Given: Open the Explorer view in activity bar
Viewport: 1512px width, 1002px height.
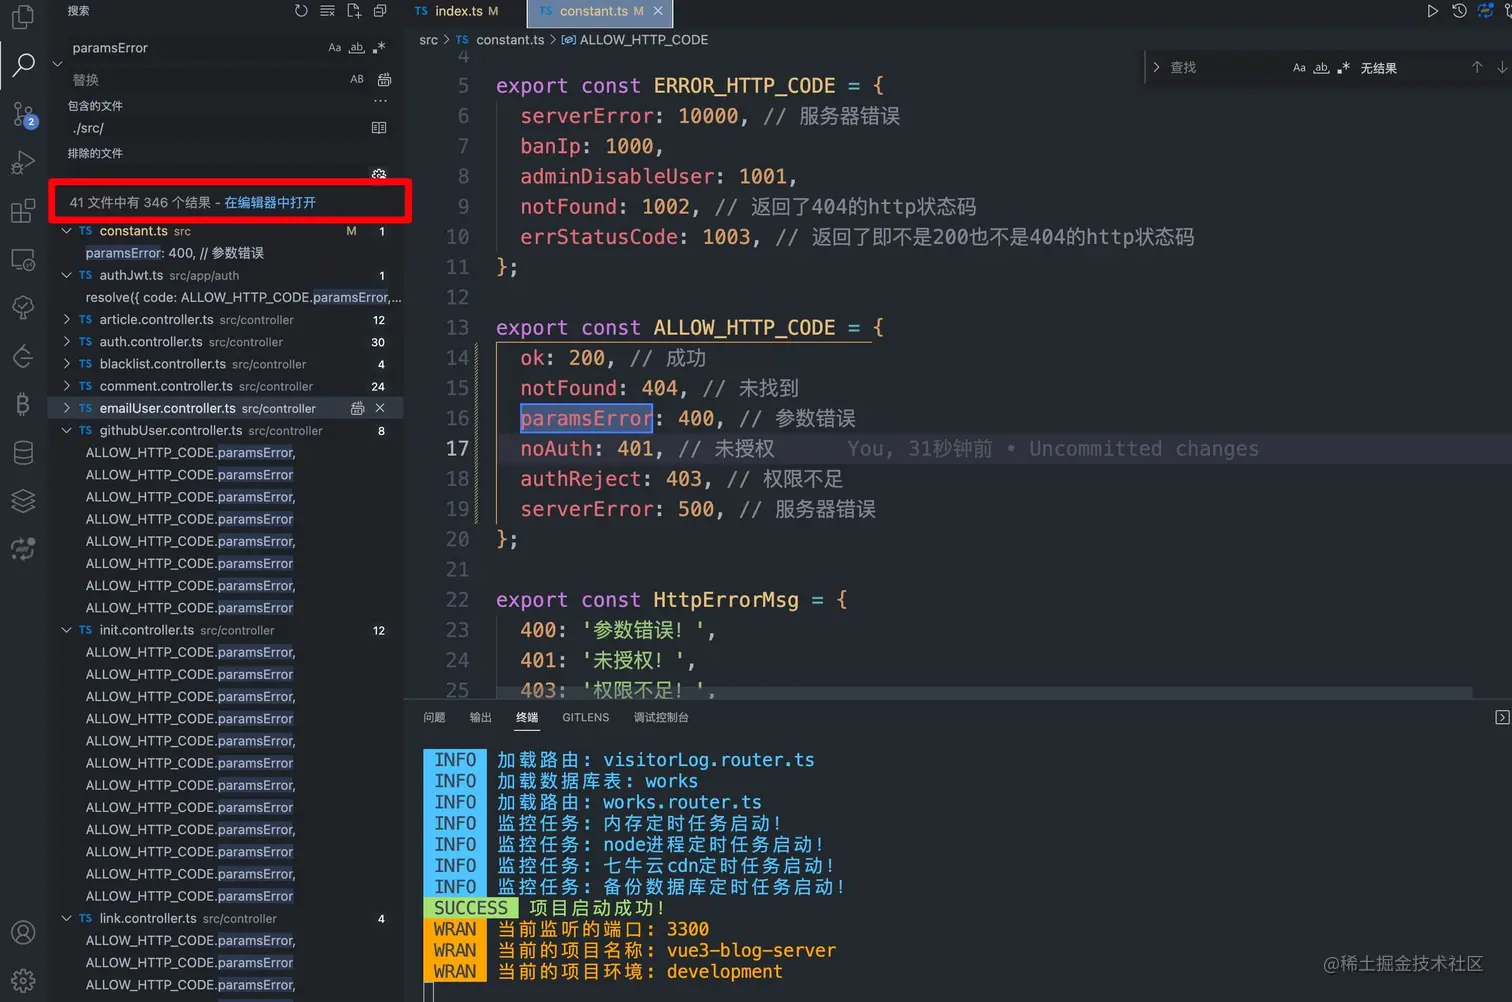Looking at the screenshot, I should (x=22, y=17).
